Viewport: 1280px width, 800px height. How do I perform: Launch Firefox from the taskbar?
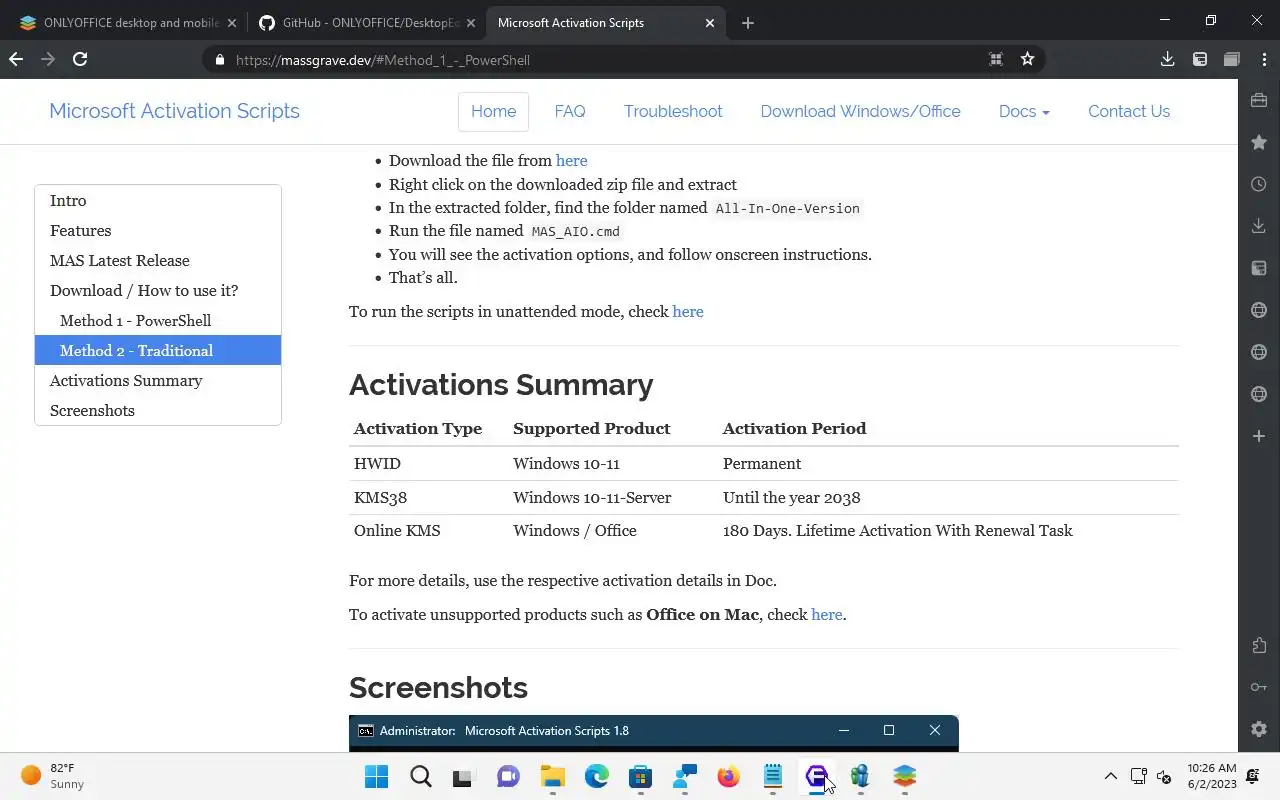pos(728,776)
